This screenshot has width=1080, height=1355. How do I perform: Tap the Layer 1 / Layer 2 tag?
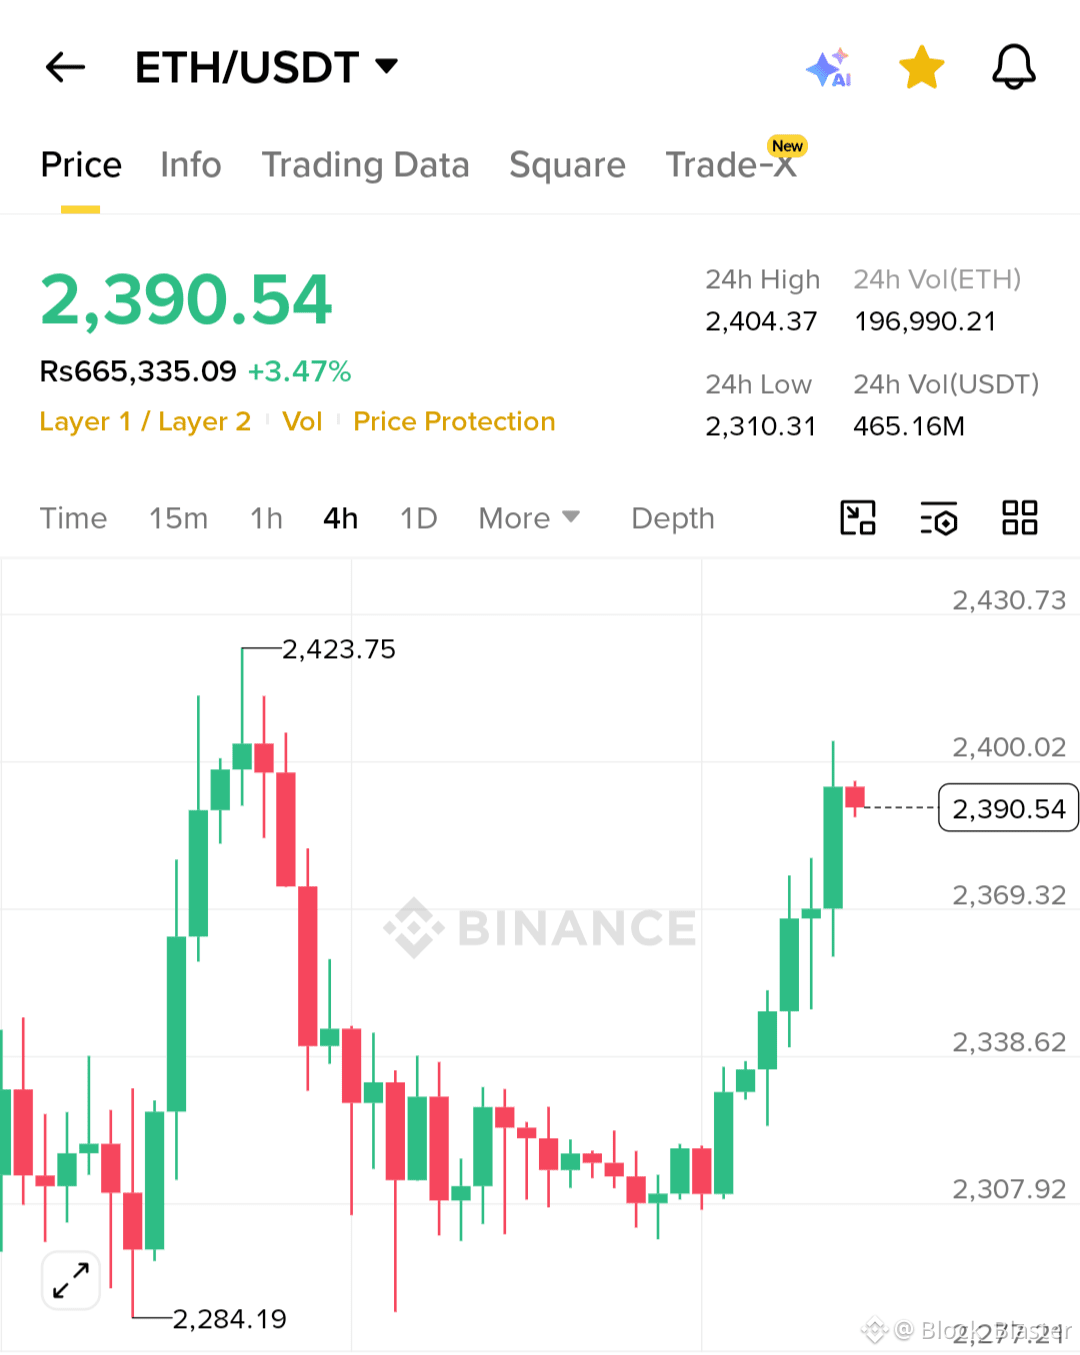click(x=145, y=421)
